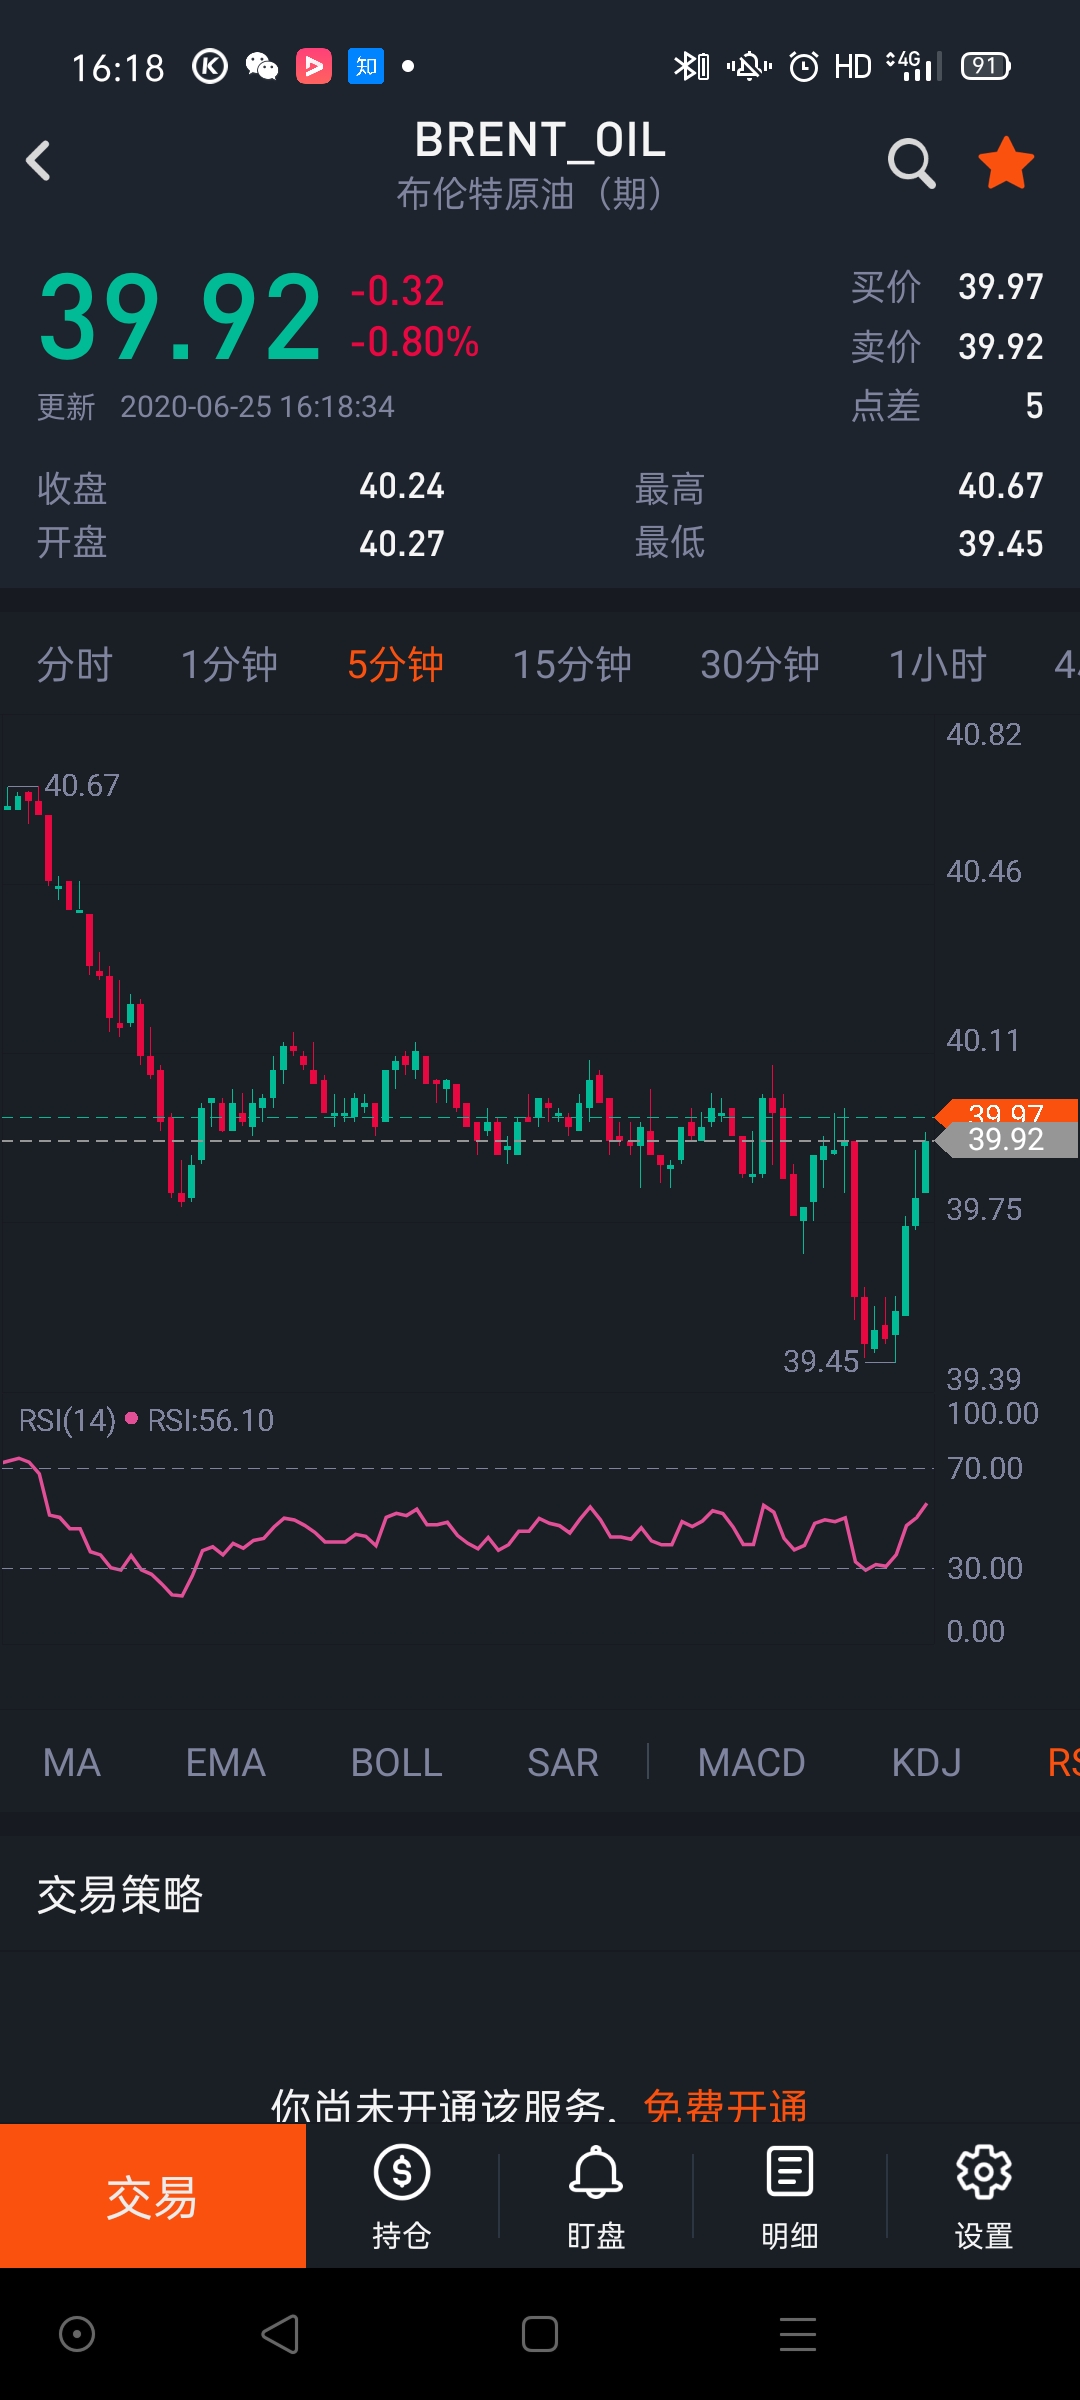Switch sub-chart to MACD indicator
This screenshot has width=1080, height=2400.
click(x=752, y=1762)
